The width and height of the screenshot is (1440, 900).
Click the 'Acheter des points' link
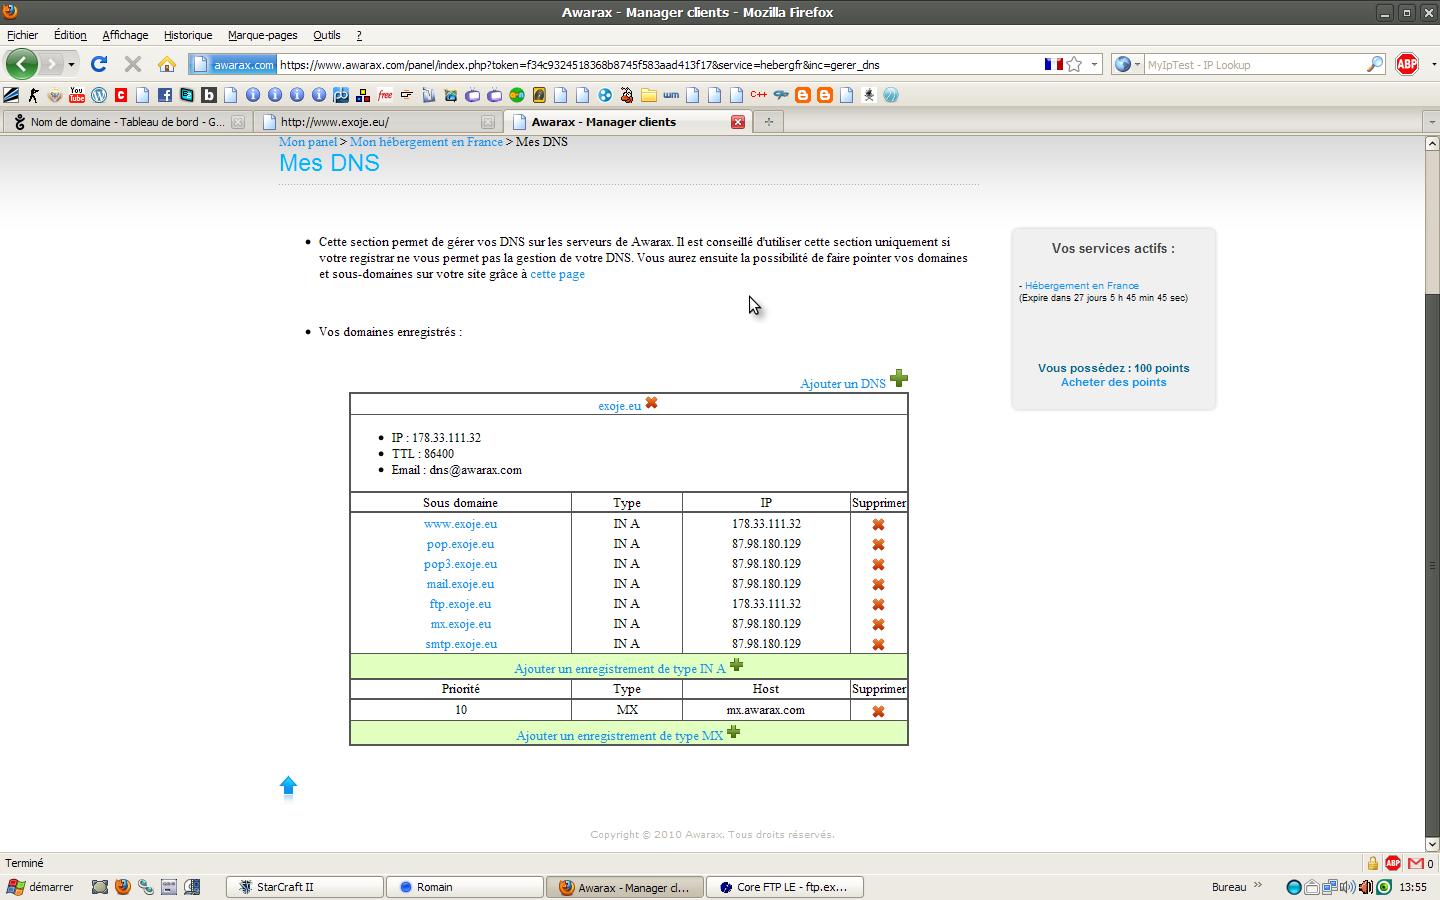tap(1113, 382)
